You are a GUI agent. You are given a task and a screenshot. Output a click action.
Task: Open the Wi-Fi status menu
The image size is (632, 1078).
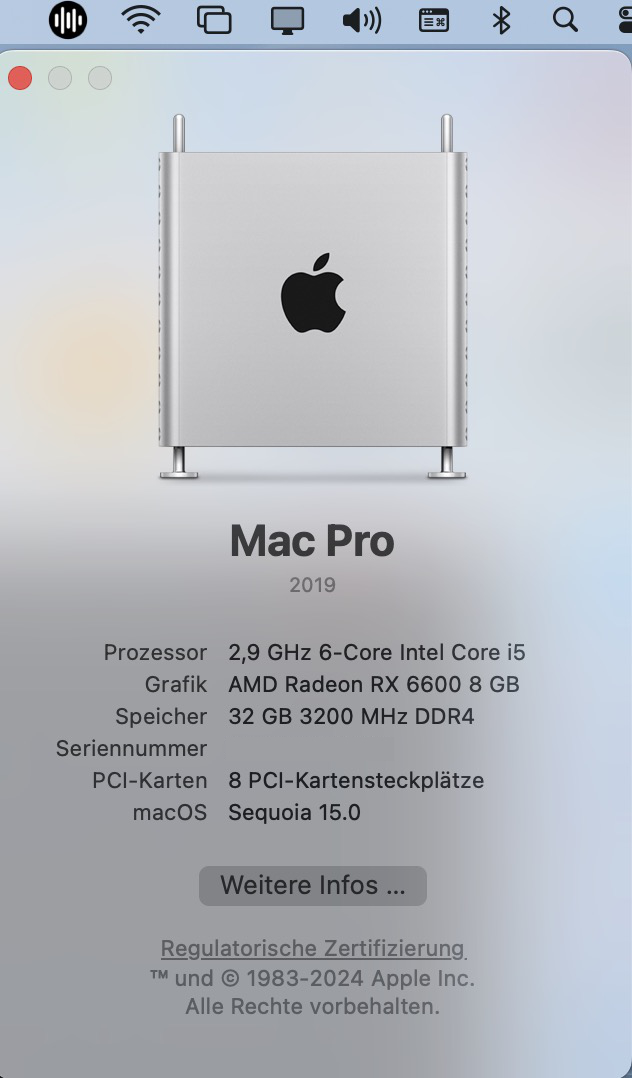pyautogui.click(x=141, y=20)
